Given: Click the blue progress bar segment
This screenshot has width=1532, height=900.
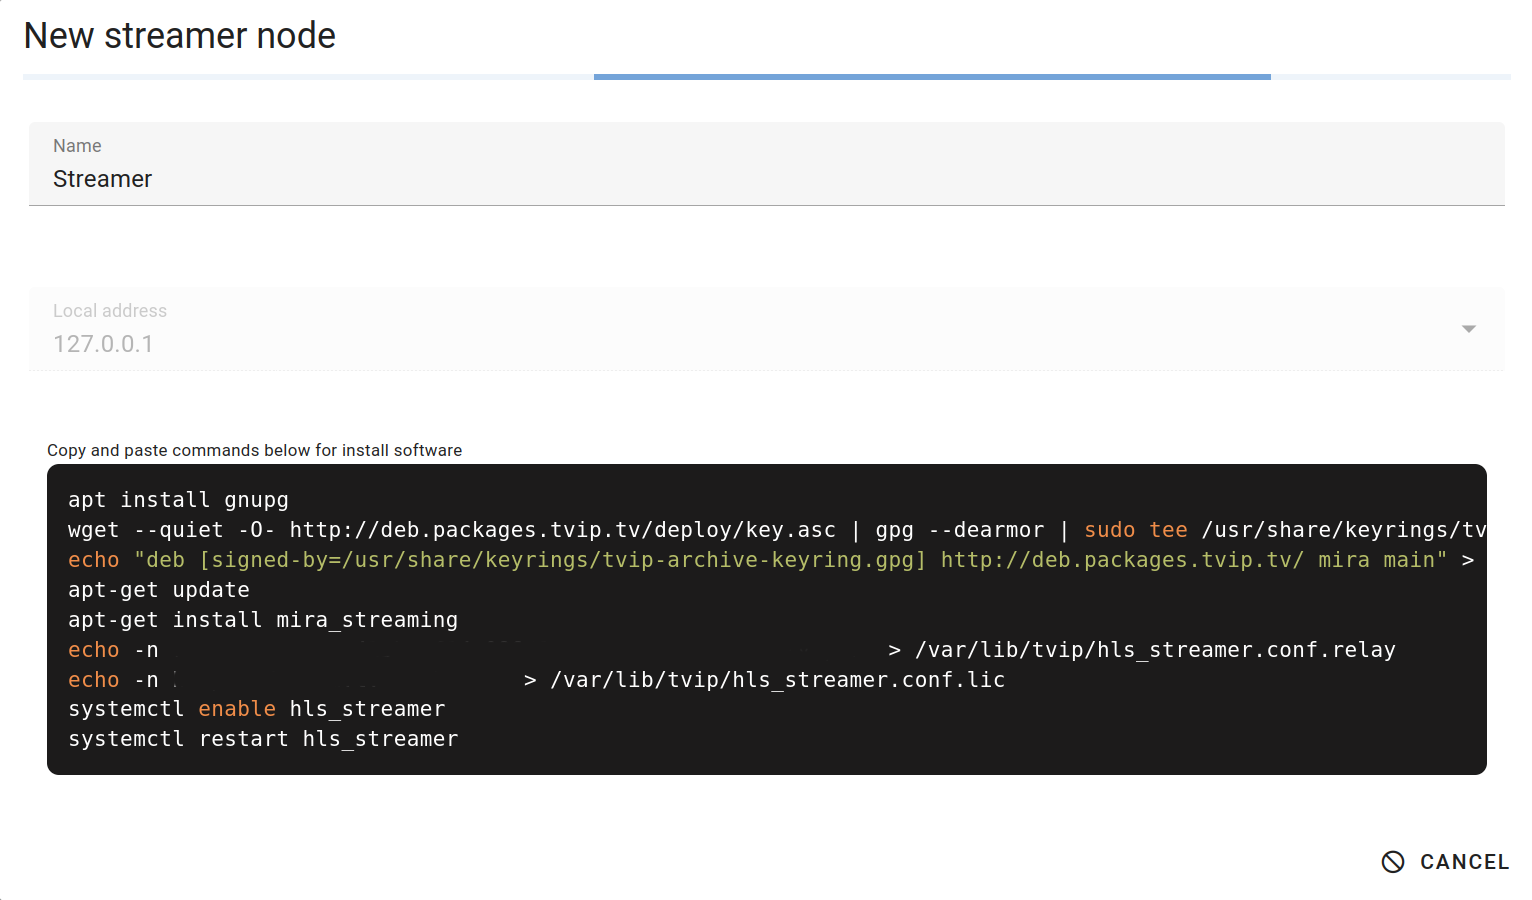Looking at the screenshot, I should tap(932, 76).
